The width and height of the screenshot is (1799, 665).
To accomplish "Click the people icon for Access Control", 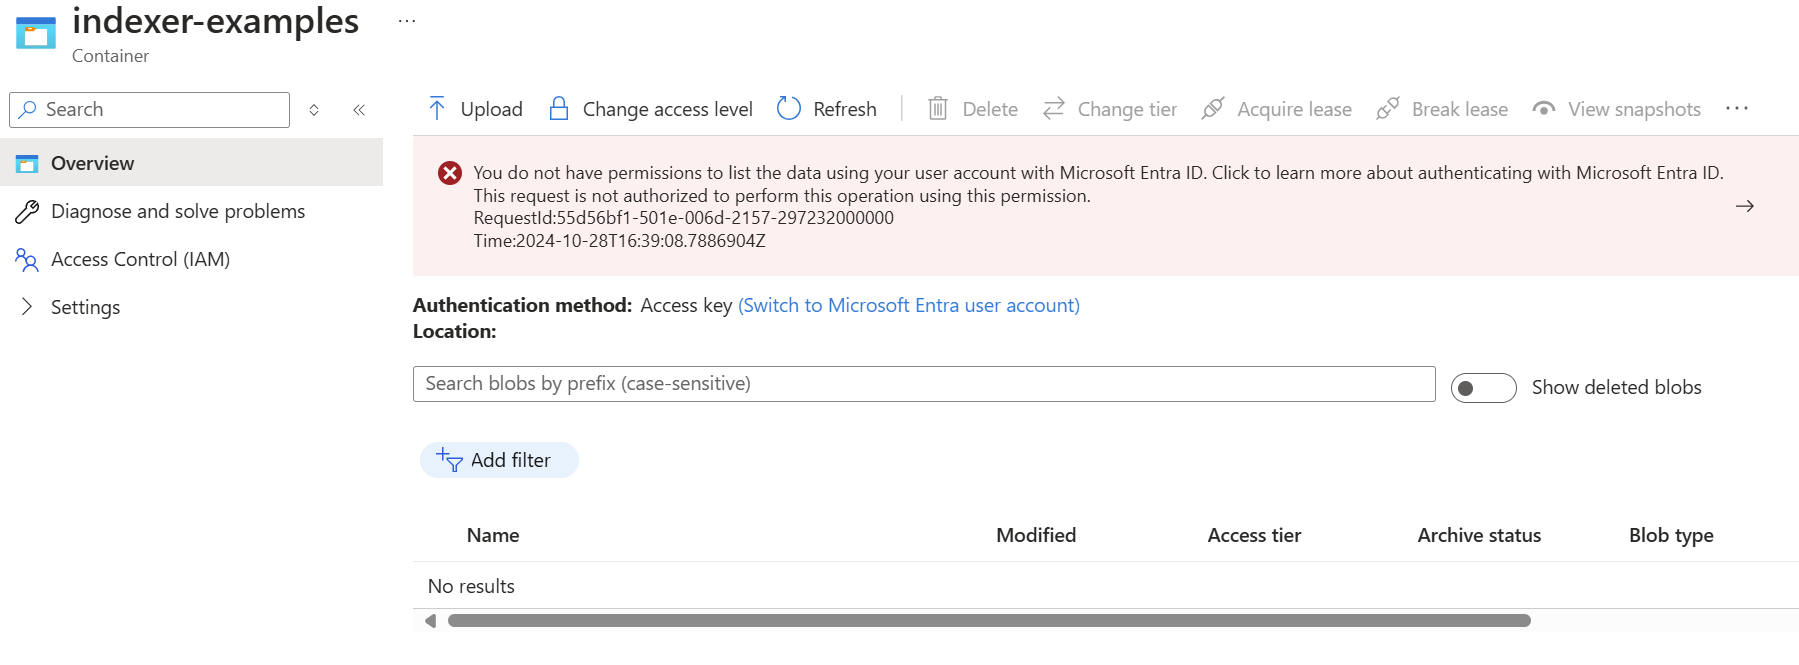I will pyautogui.click(x=27, y=259).
